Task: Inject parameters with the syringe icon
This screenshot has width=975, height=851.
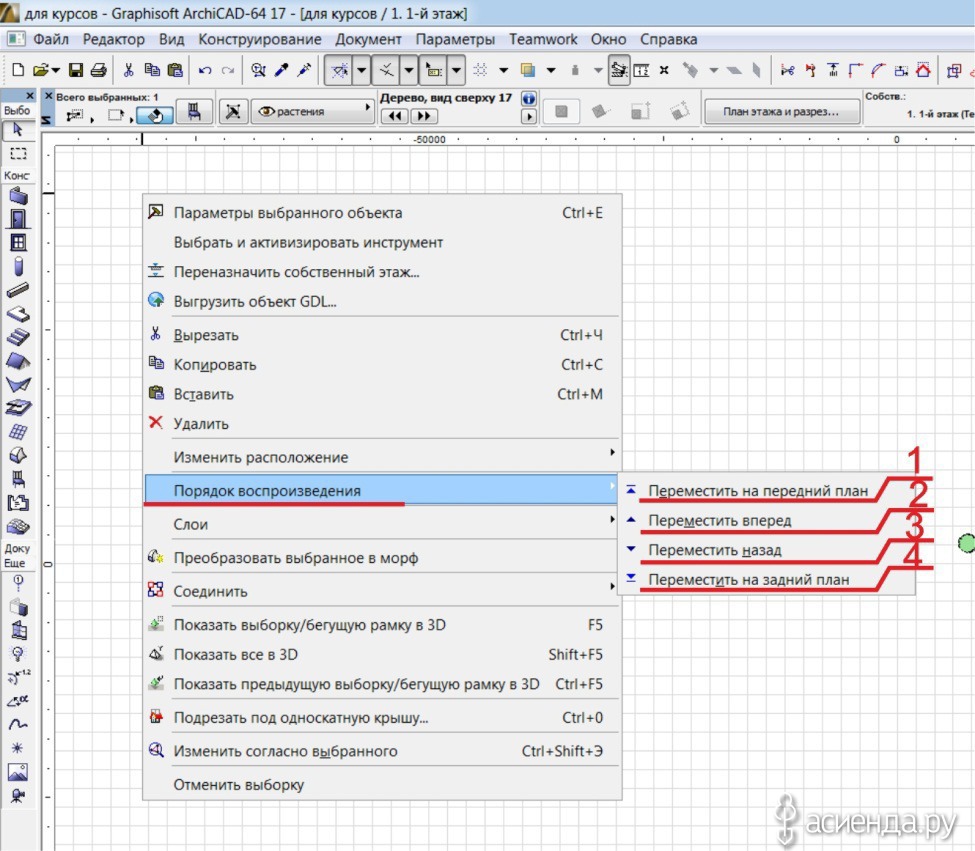Action: pyautogui.click(x=304, y=70)
